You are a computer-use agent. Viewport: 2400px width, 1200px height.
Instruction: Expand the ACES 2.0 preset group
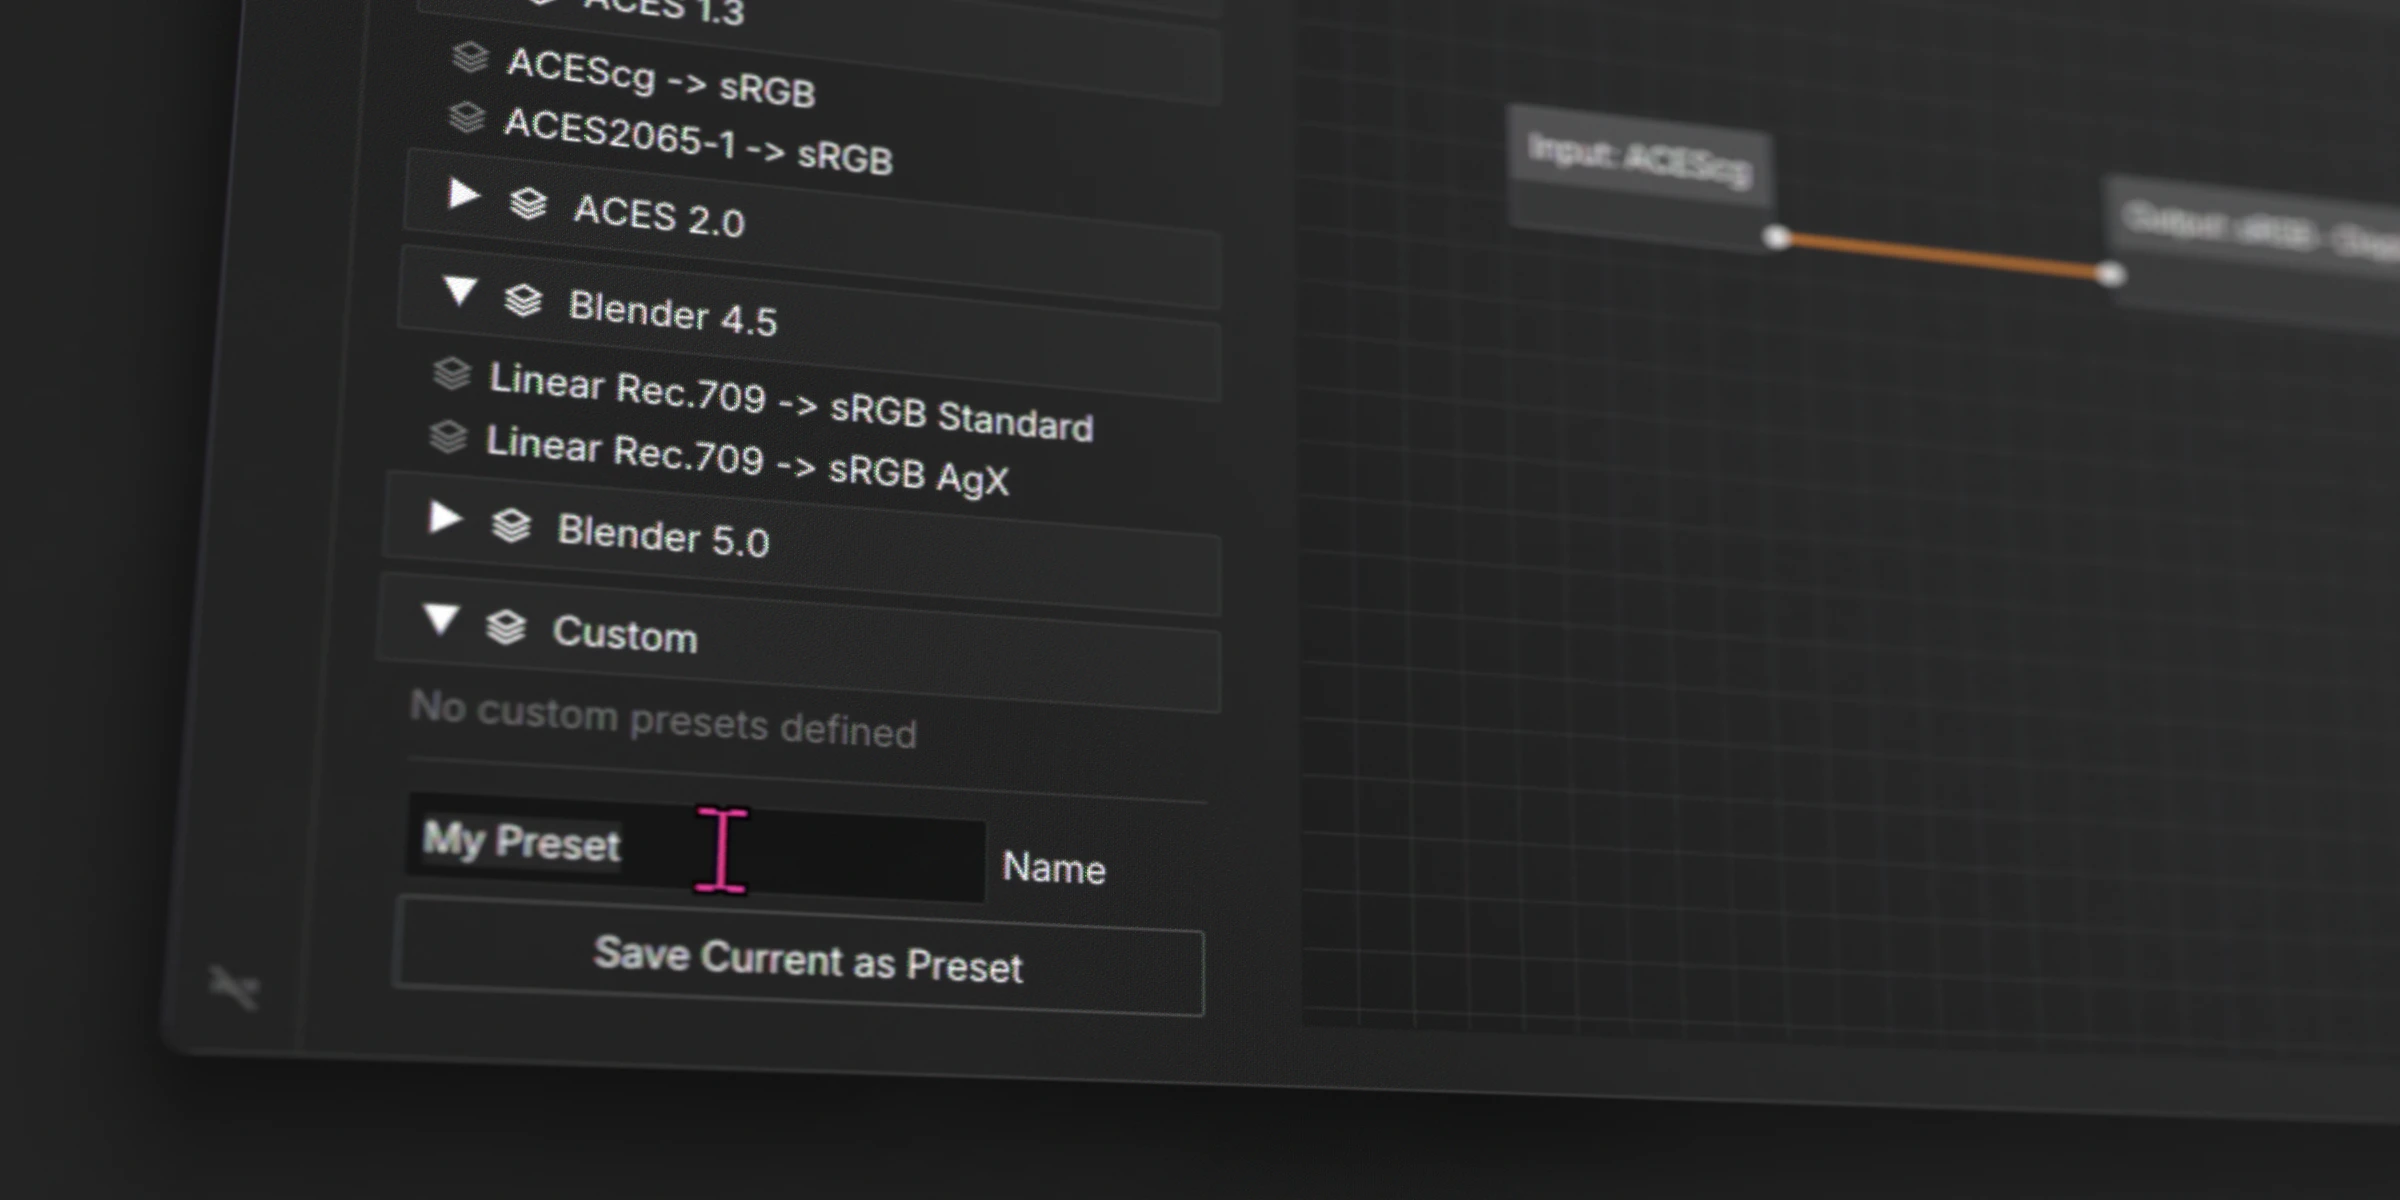(464, 196)
